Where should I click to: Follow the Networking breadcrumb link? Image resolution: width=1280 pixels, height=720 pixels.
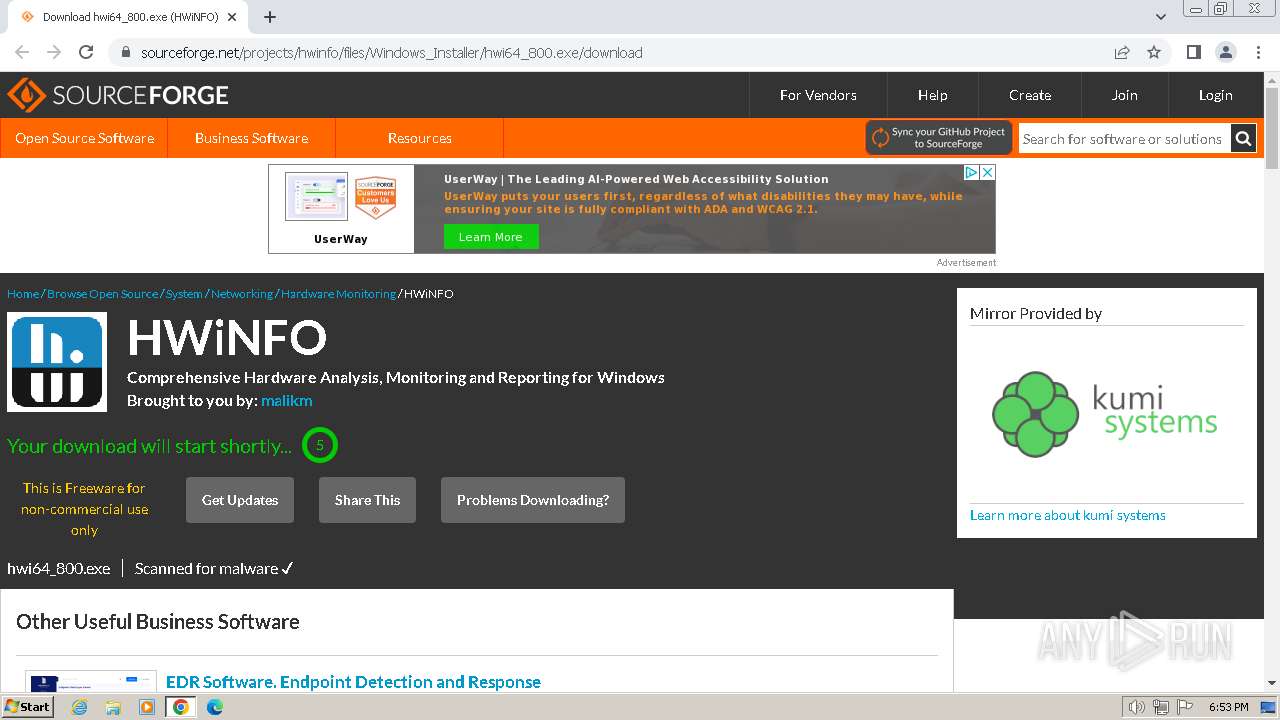coord(242,293)
